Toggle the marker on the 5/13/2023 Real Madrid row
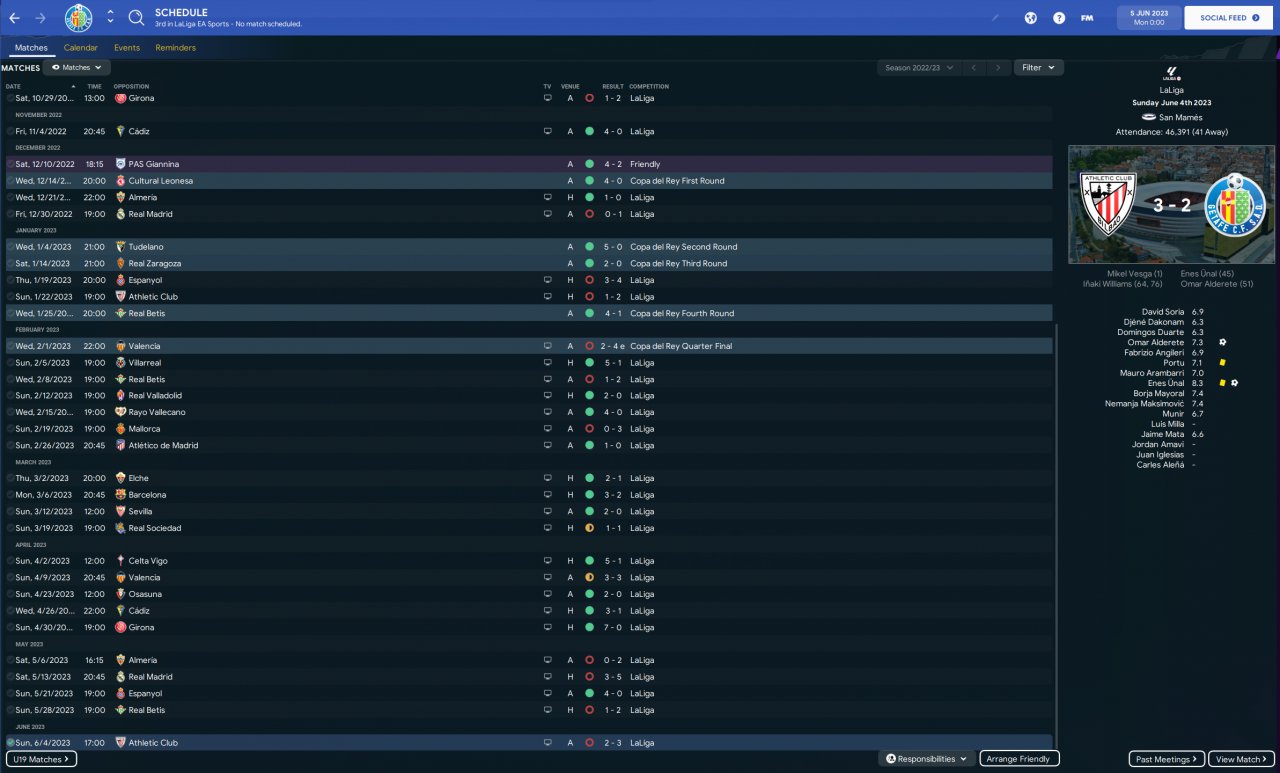Viewport: 1280px width, 773px height. coord(10,677)
